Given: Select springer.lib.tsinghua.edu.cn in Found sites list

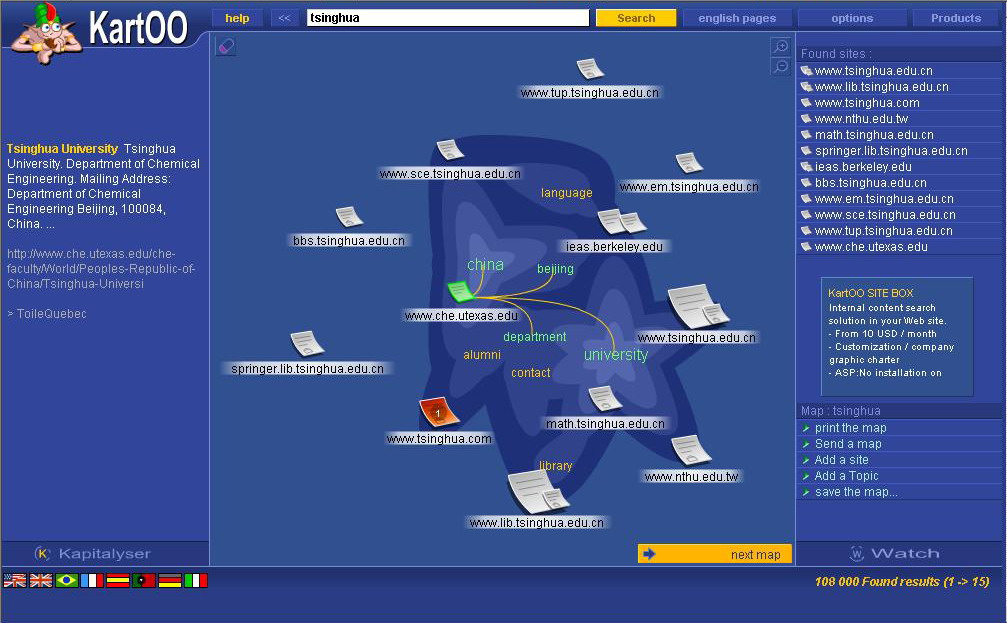Looking at the screenshot, I should (x=900, y=151).
